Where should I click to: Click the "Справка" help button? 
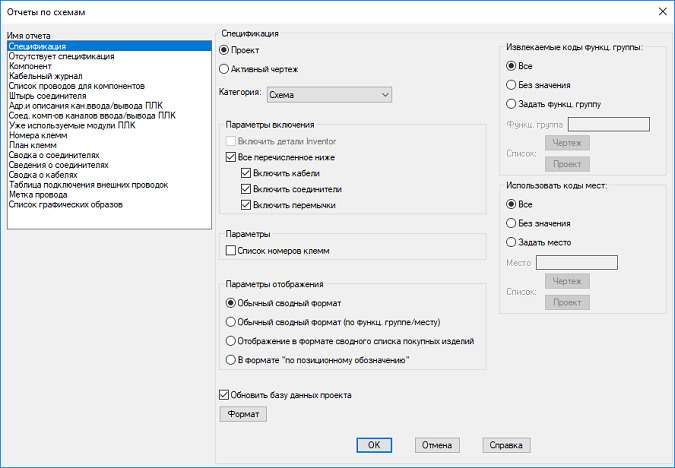tap(506, 445)
